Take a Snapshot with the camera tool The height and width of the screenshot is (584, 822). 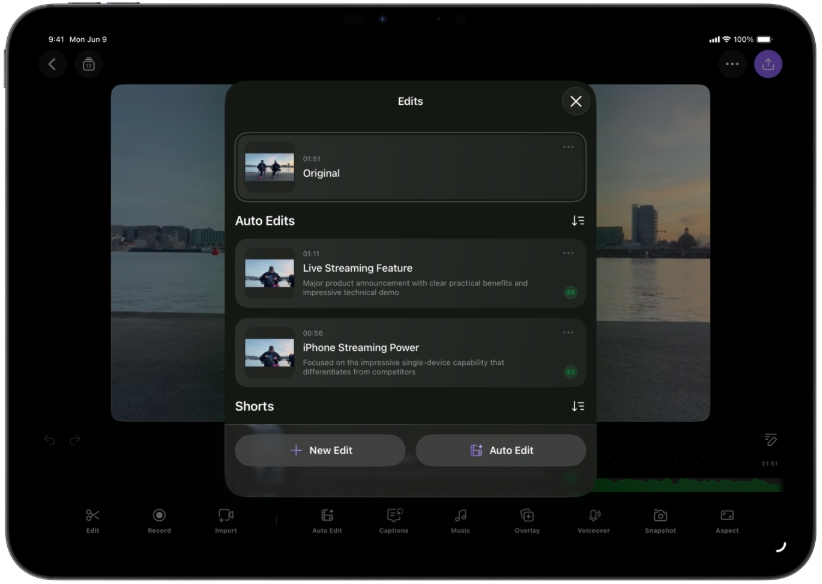[x=660, y=521]
